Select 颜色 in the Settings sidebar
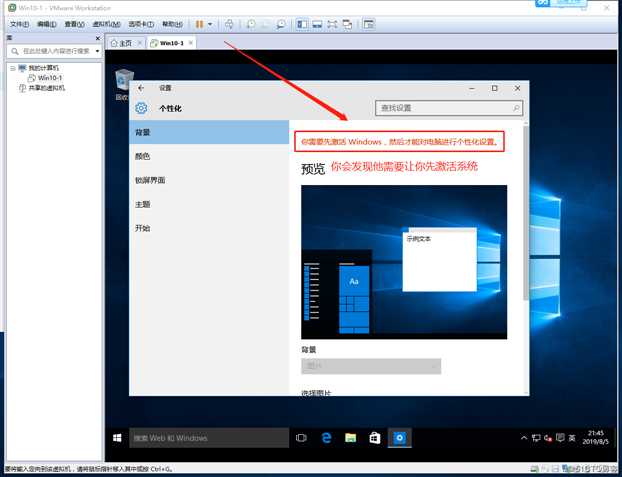 click(x=209, y=156)
